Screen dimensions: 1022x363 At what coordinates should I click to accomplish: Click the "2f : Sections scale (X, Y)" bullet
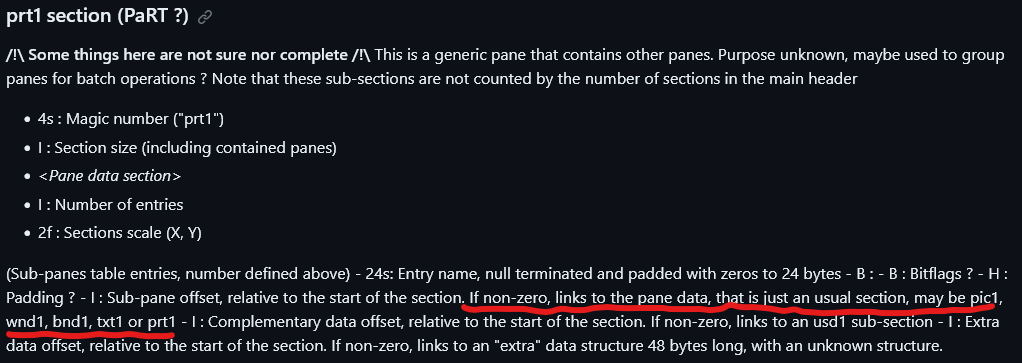tap(120, 233)
